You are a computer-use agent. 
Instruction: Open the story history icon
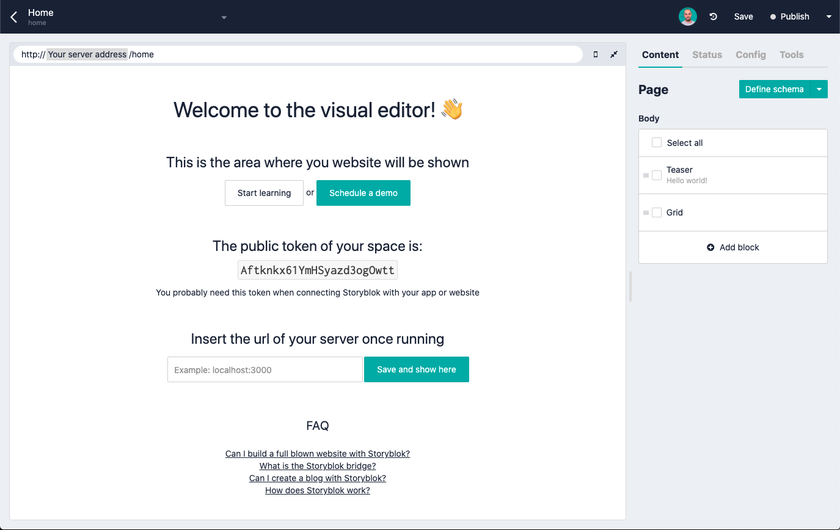pyautogui.click(x=713, y=17)
